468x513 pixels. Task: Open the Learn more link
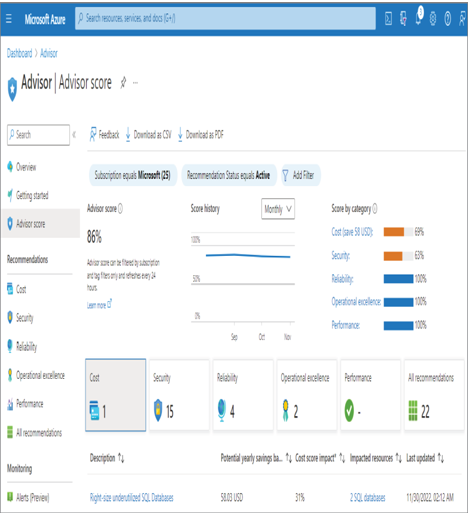pyautogui.click(x=99, y=305)
